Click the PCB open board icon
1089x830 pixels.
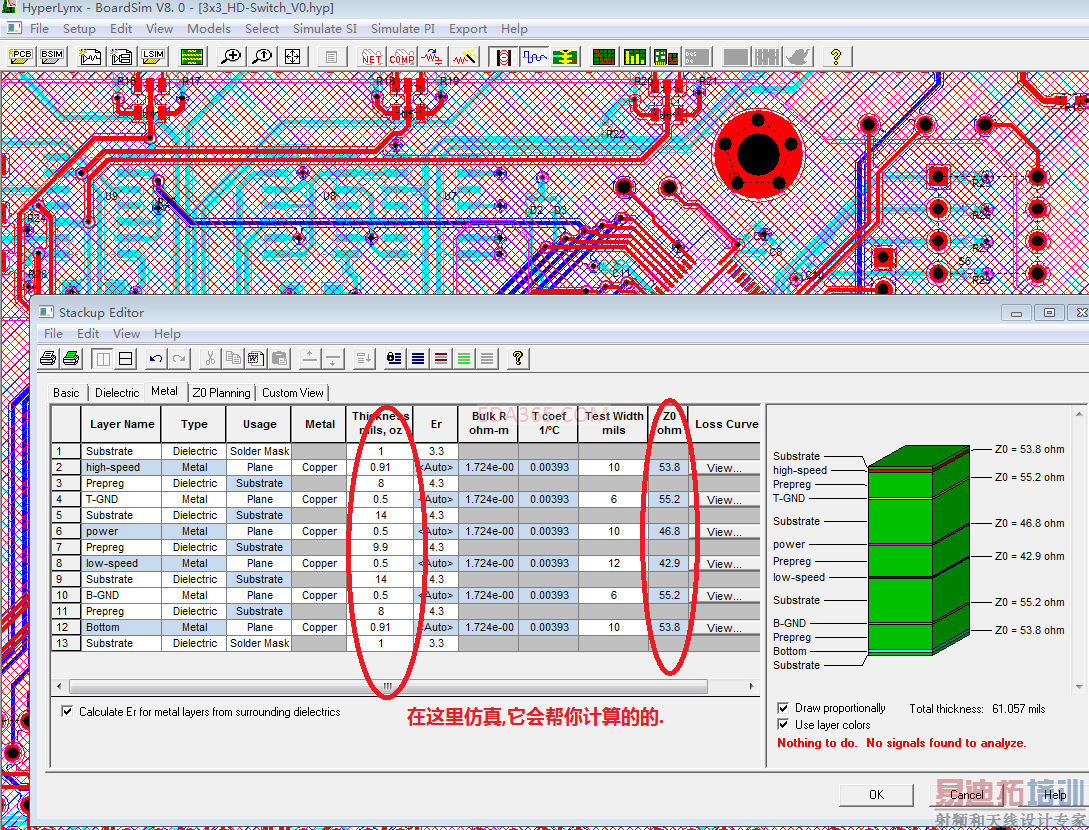point(21,57)
